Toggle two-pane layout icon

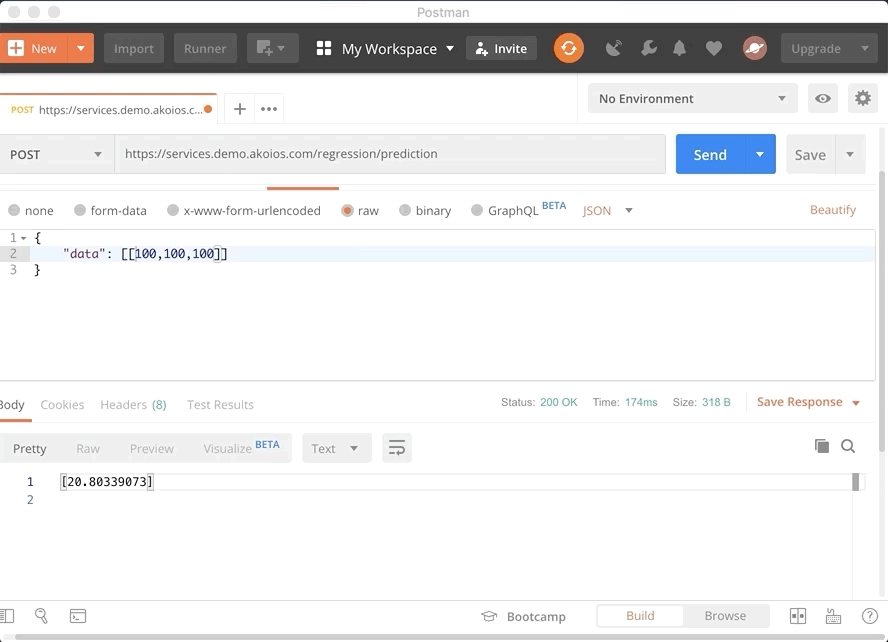[x=798, y=616]
